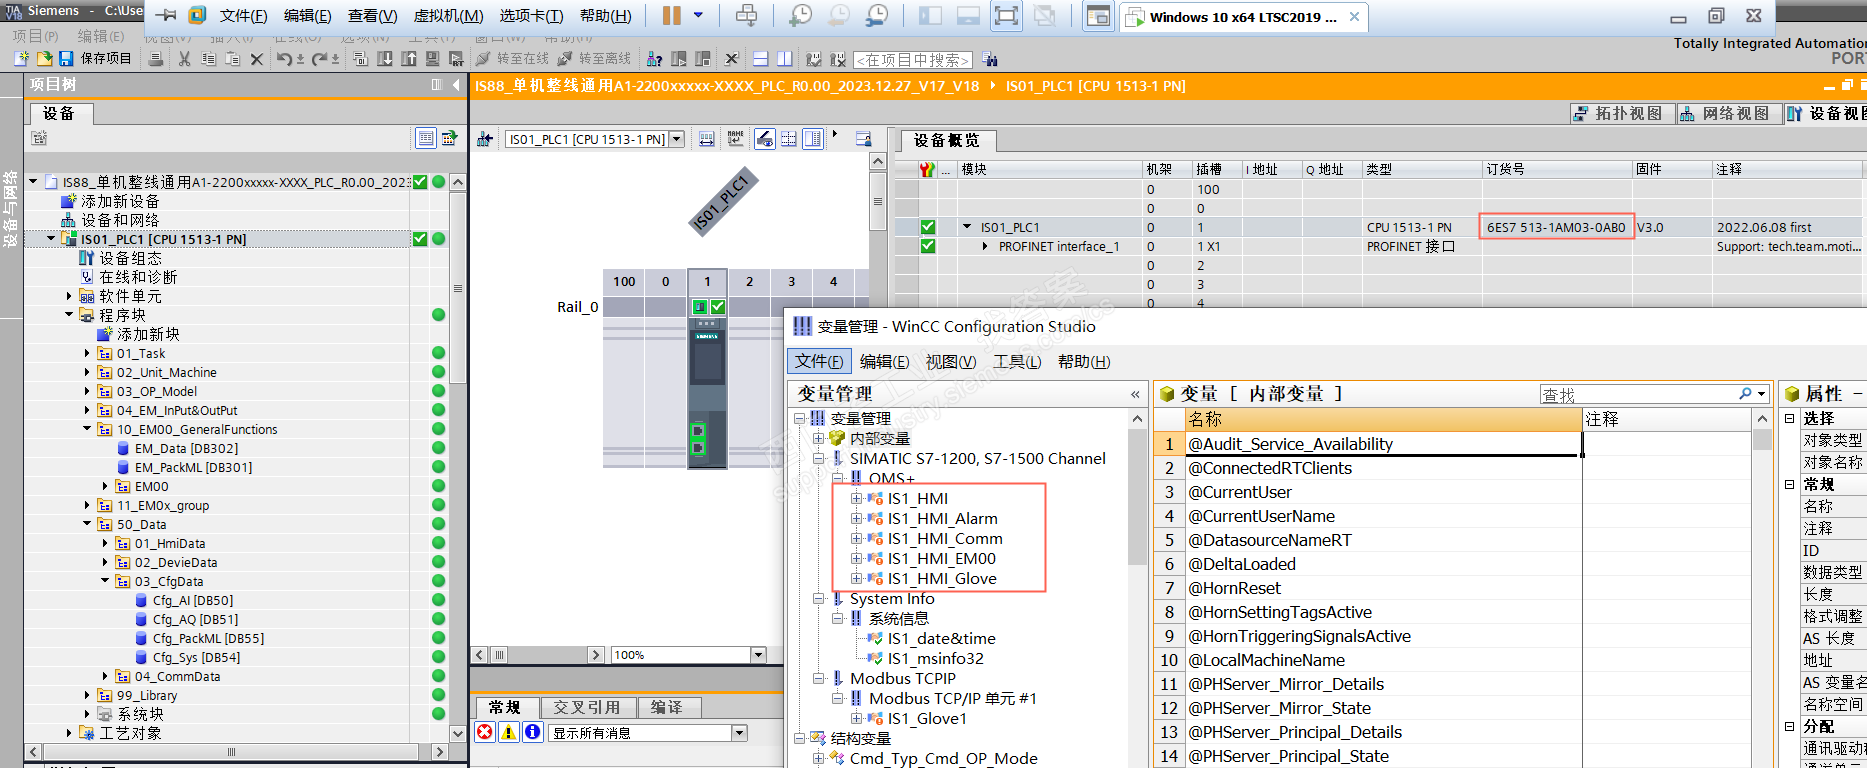Click the split editor horizontally icon

pyautogui.click(x=761, y=59)
